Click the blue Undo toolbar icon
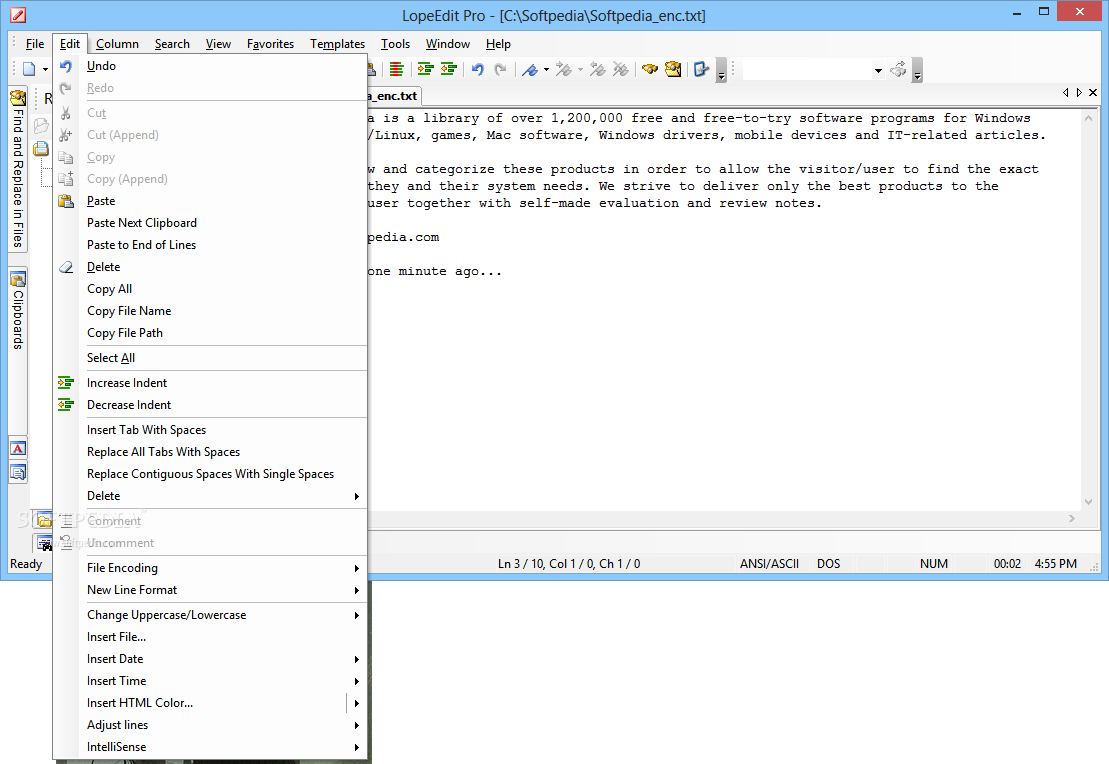This screenshot has width=1109, height=764. tap(478, 69)
